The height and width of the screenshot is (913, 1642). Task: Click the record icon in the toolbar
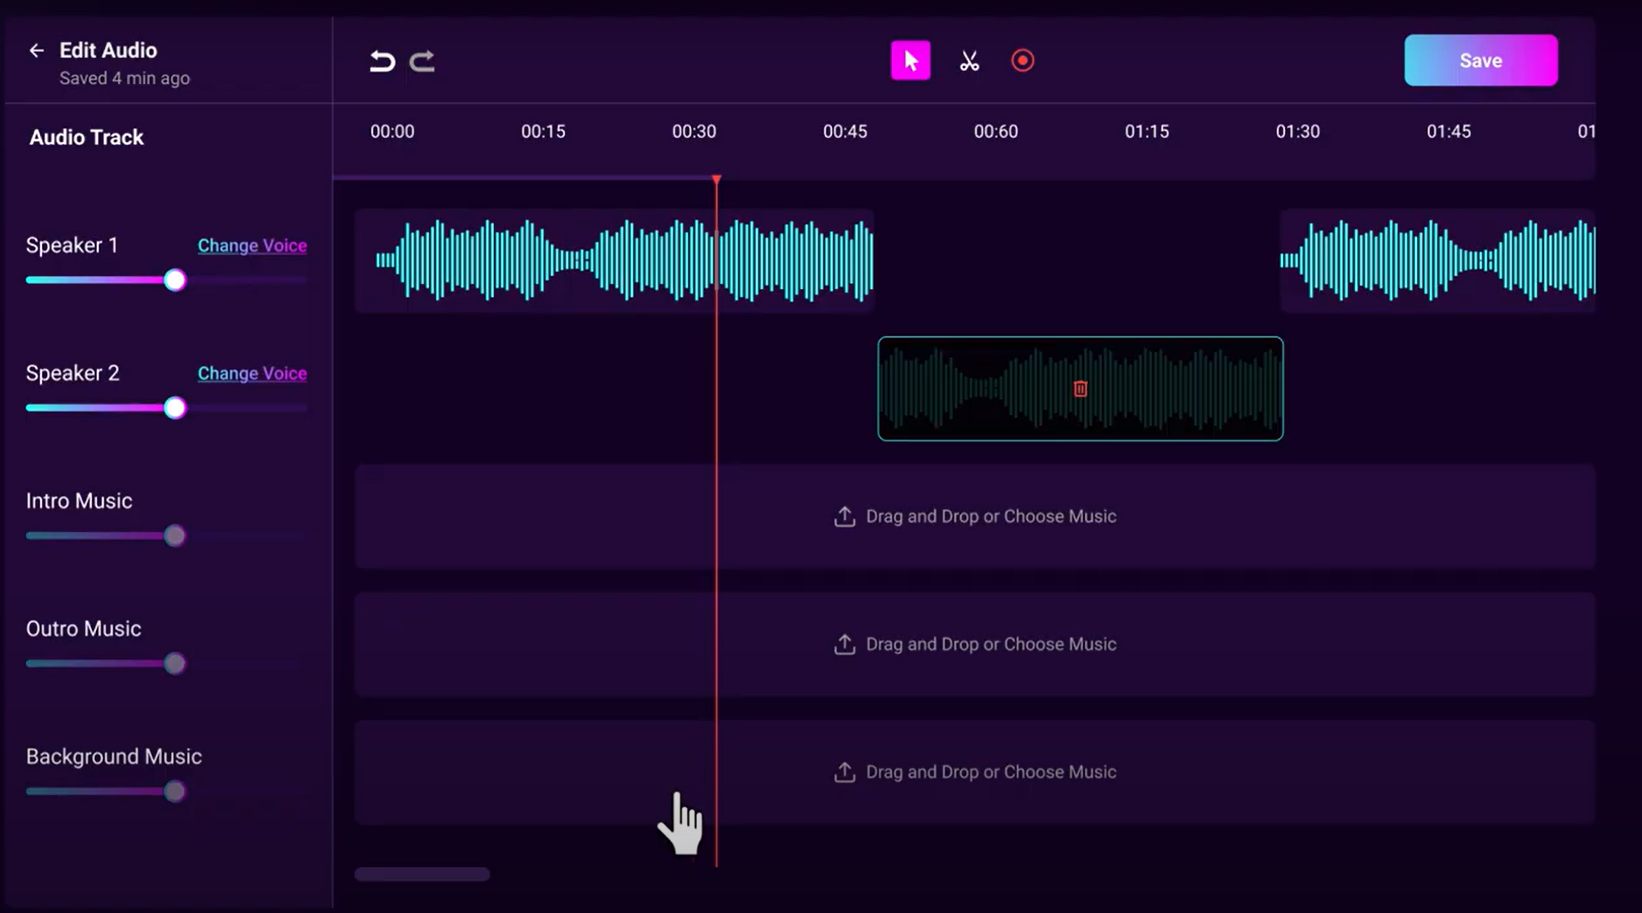1022,60
